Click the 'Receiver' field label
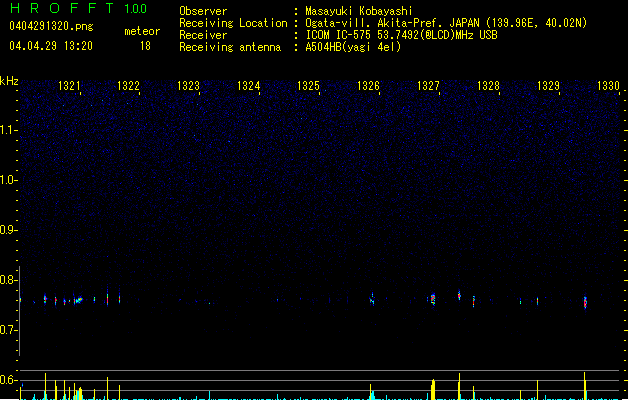 pyautogui.click(x=203, y=35)
